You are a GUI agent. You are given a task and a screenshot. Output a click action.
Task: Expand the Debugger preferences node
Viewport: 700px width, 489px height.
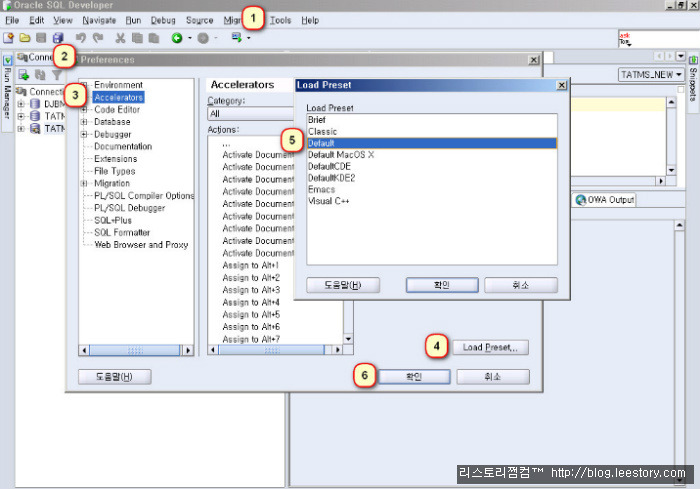[x=84, y=134]
